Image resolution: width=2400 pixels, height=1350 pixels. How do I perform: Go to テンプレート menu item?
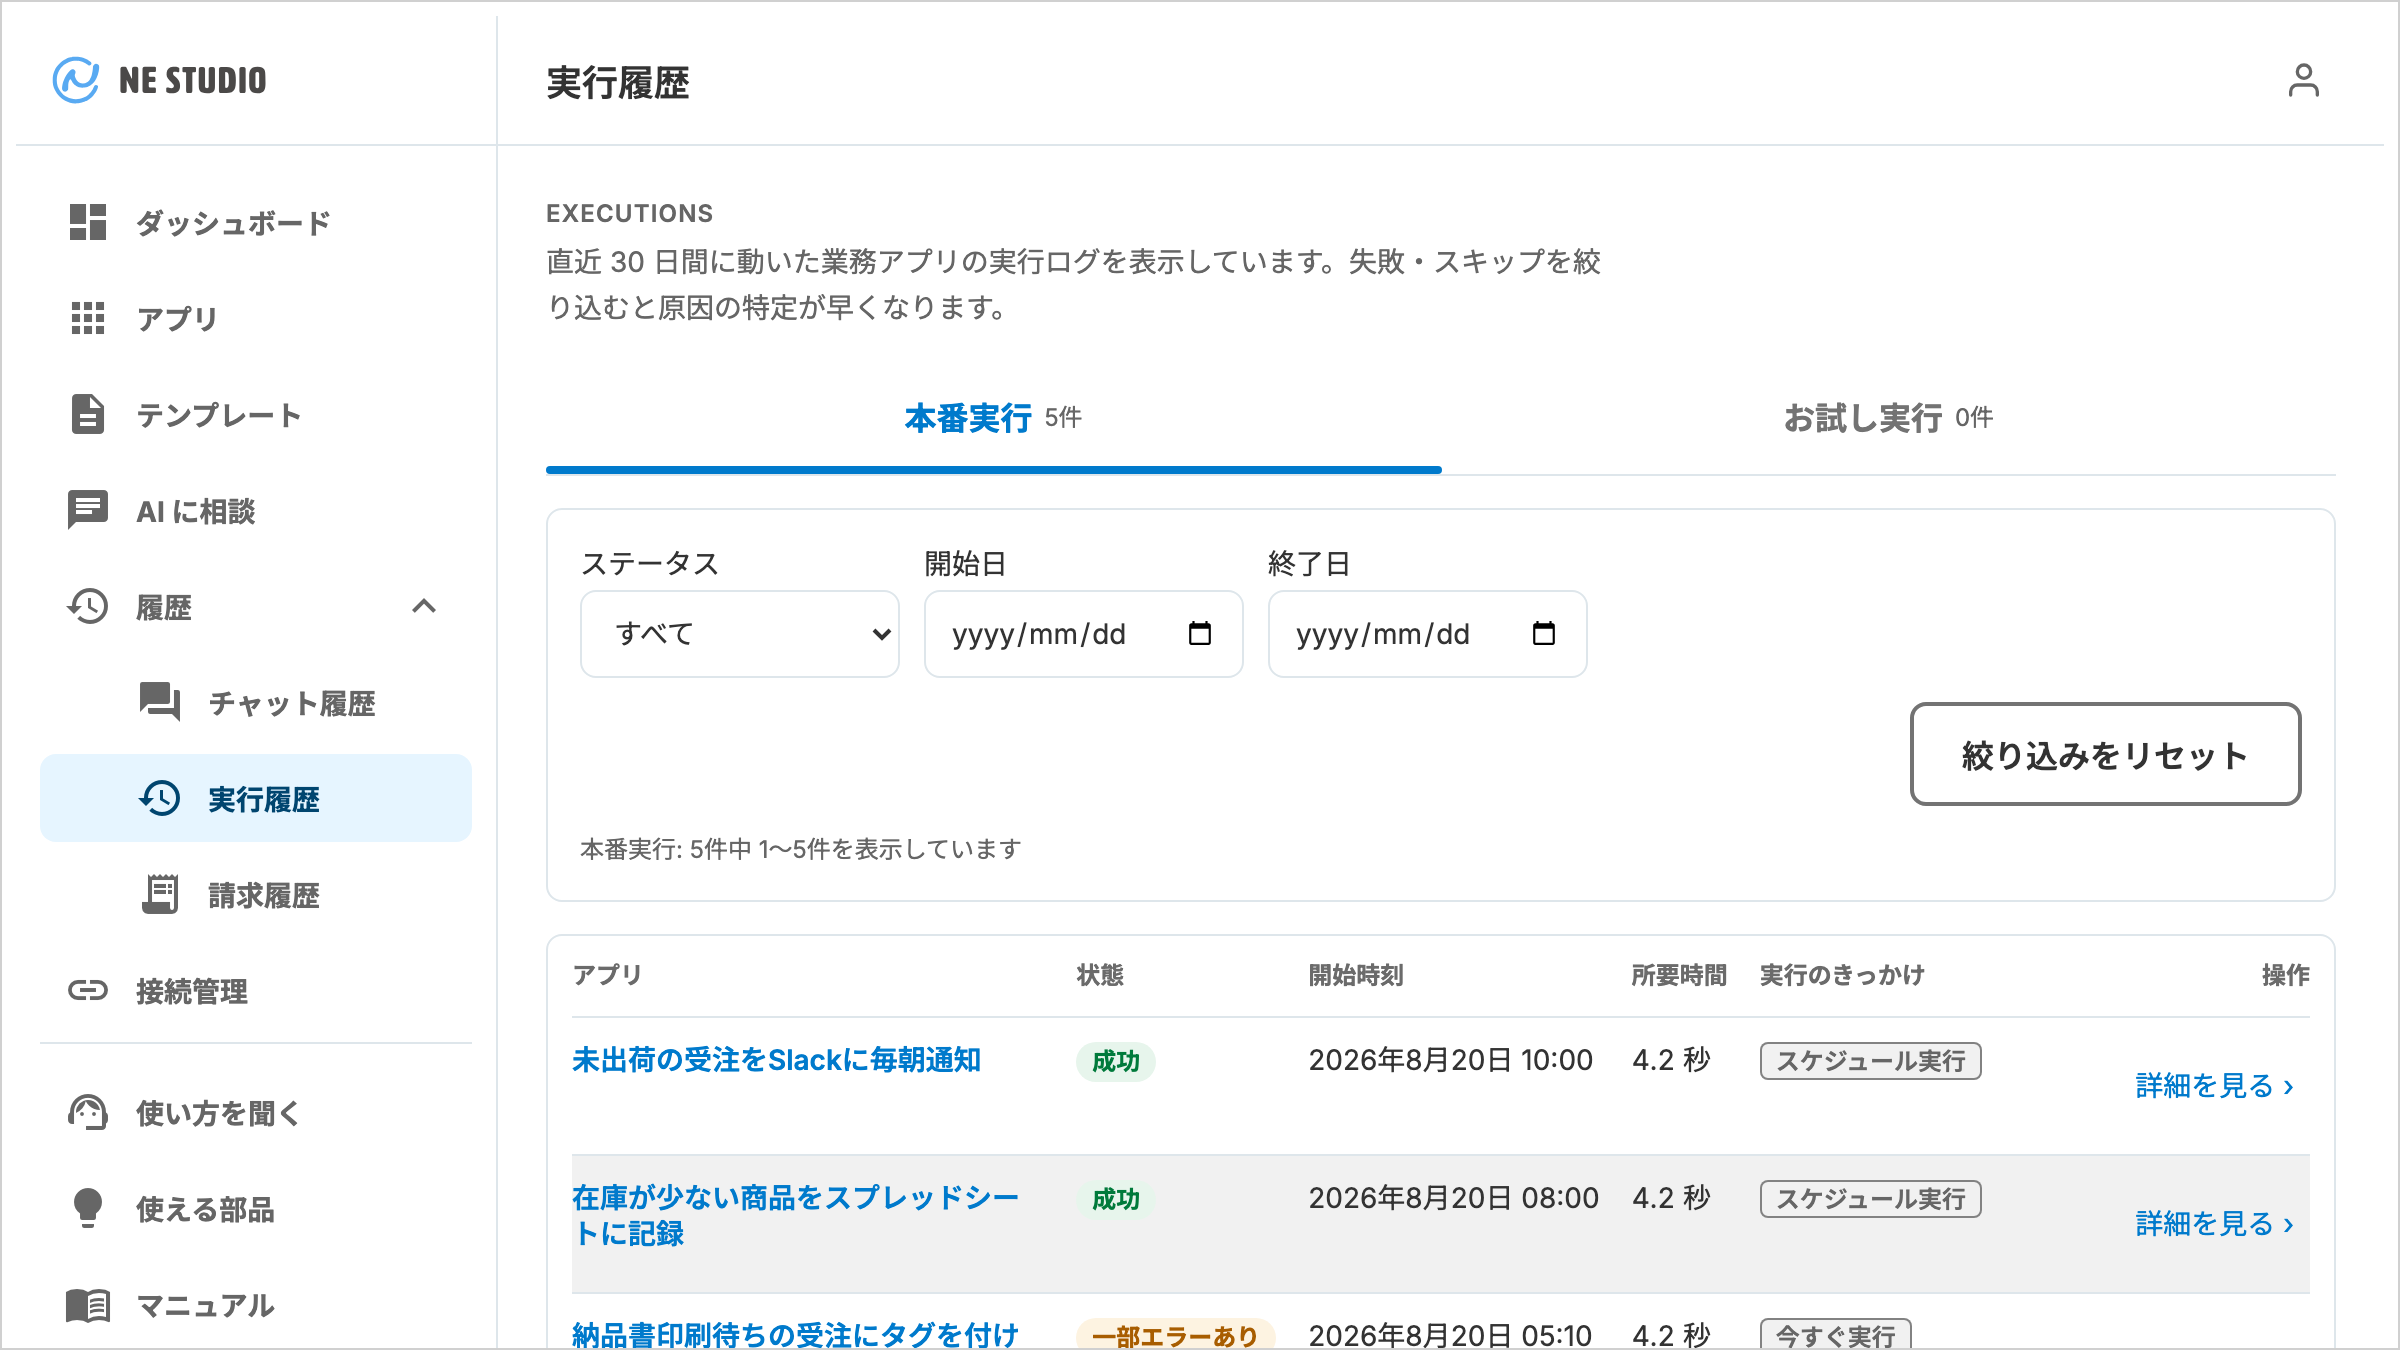pos(256,414)
